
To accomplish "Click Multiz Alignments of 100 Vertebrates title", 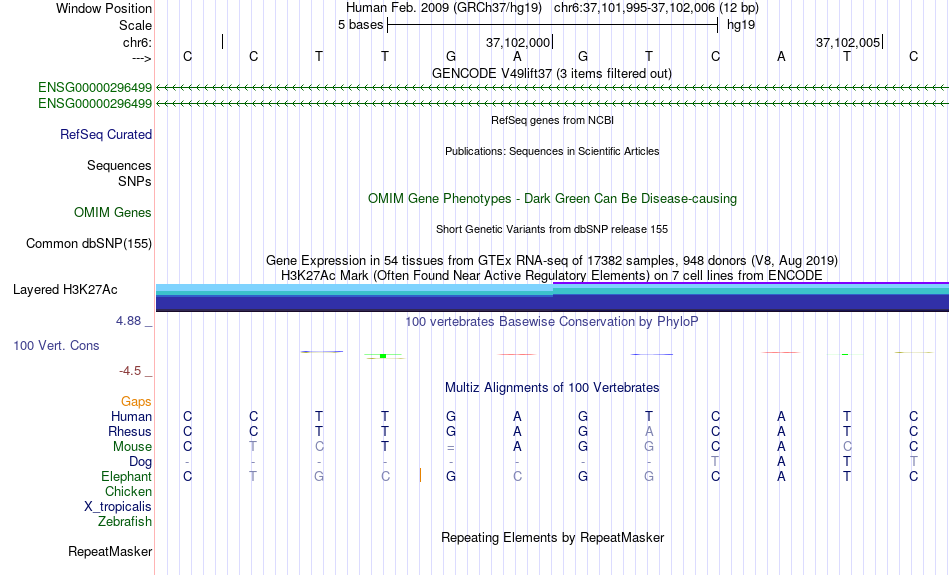I will tap(552, 388).
